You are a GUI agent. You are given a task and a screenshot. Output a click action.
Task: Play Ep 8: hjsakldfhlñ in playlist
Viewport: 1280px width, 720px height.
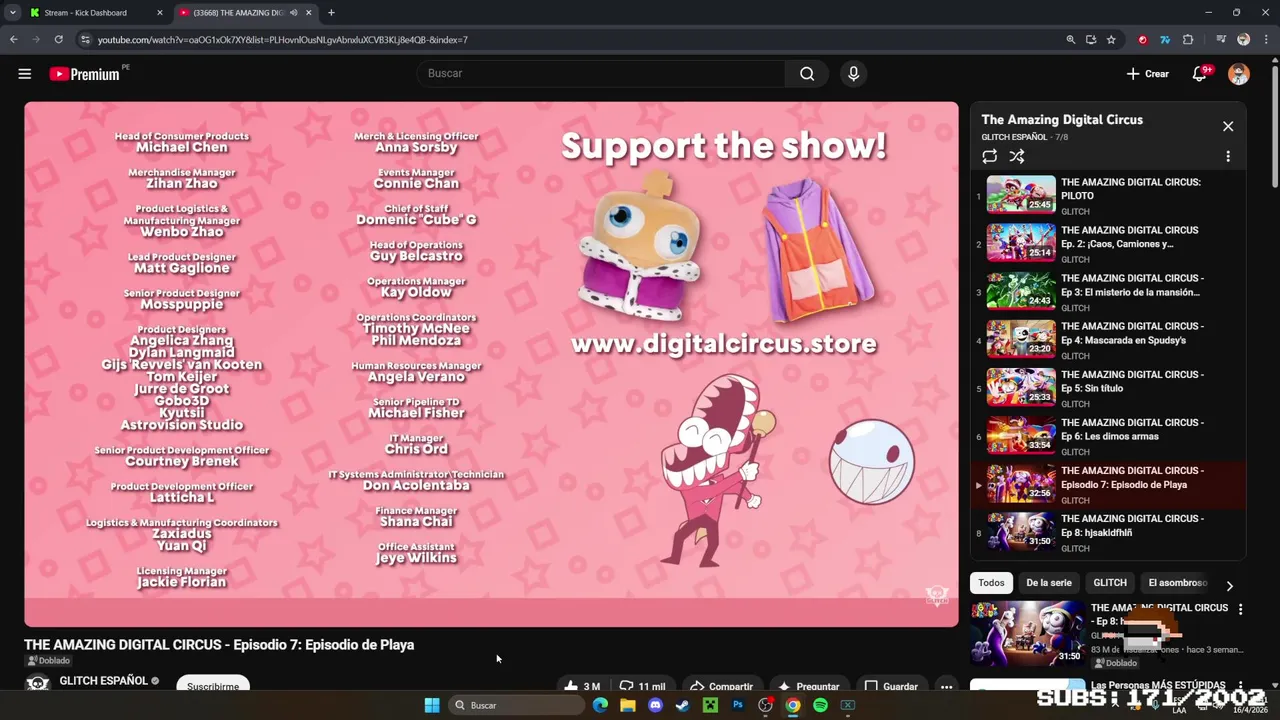(x=1108, y=532)
